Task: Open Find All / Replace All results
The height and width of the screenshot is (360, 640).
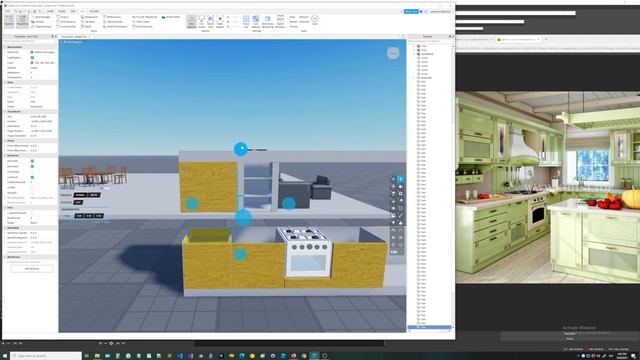Action: click(x=145, y=17)
